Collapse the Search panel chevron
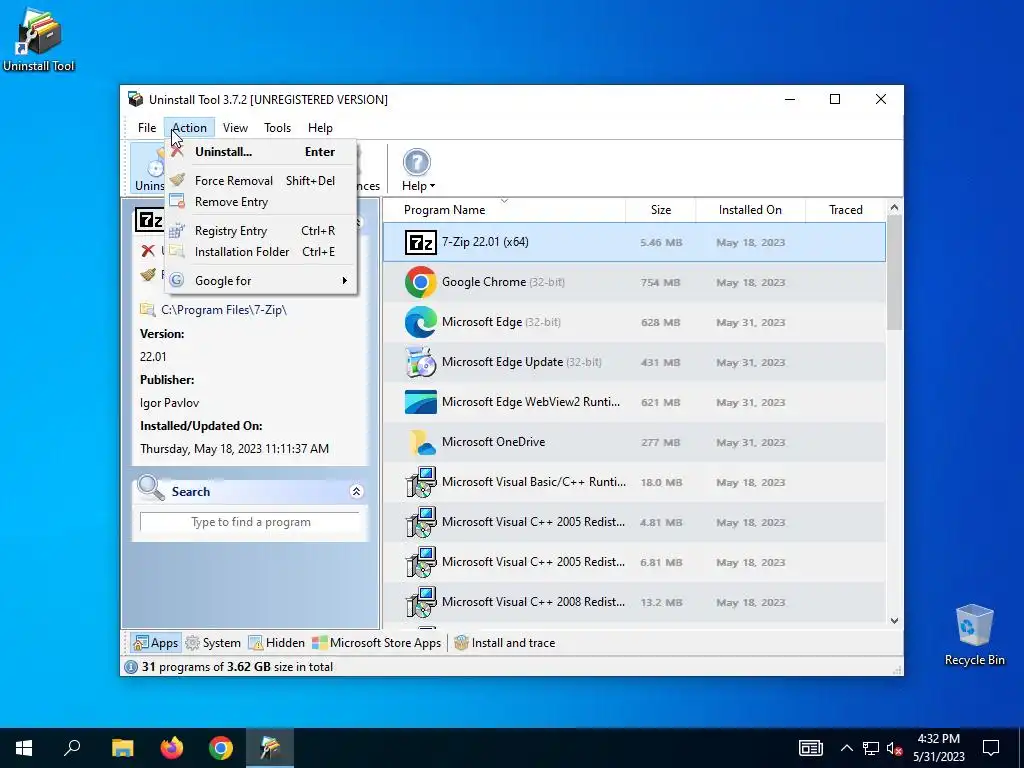Viewport: 1024px width, 768px height. click(357, 492)
